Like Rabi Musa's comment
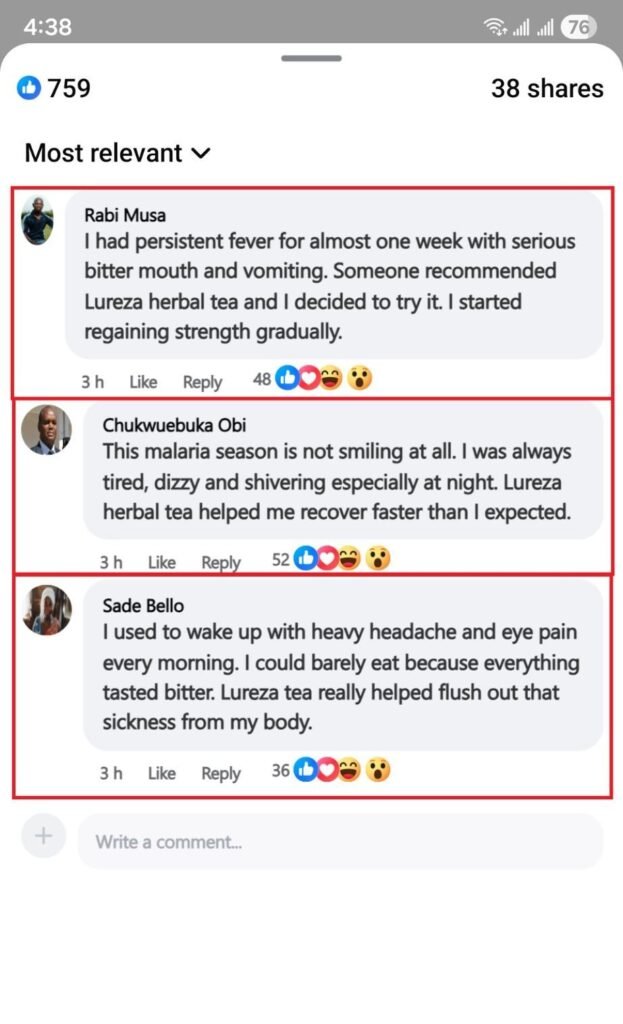The height and width of the screenshot is (1024, 623). click(143, 381)
